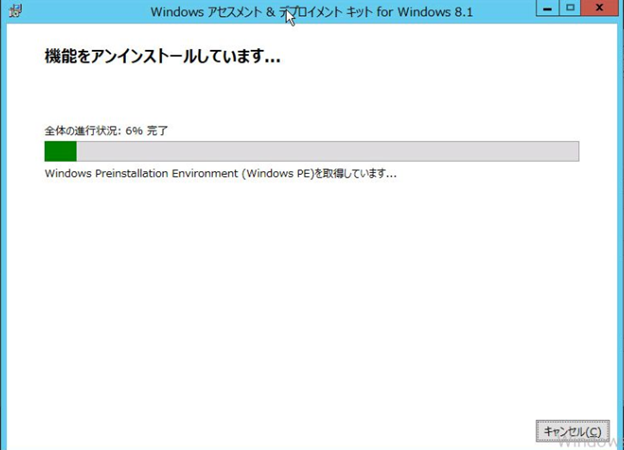Click the Windows PE を取得しています status text
624x450 pixels.
[220, 173]
